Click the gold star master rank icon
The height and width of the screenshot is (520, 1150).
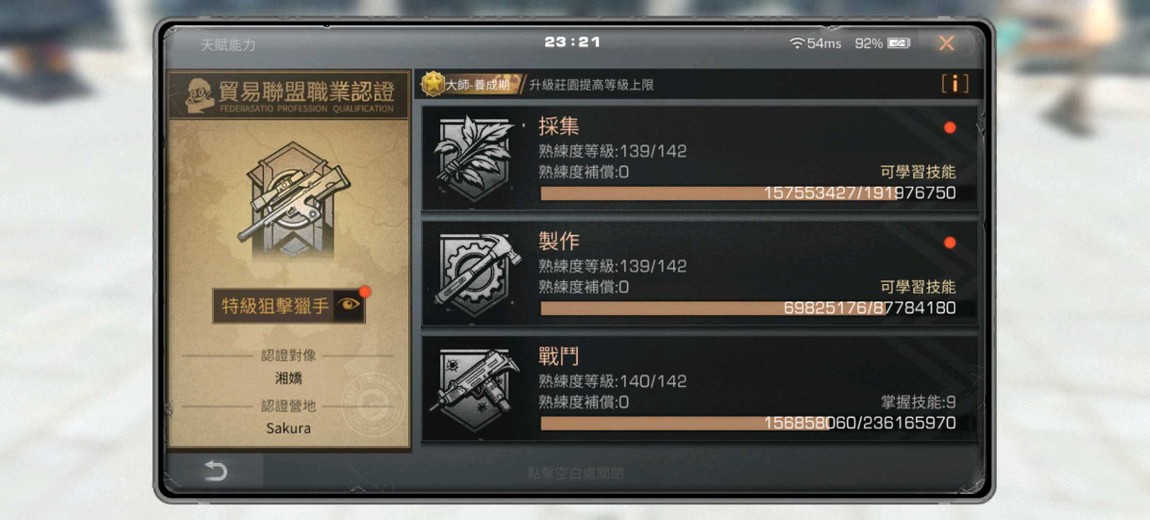433,84
